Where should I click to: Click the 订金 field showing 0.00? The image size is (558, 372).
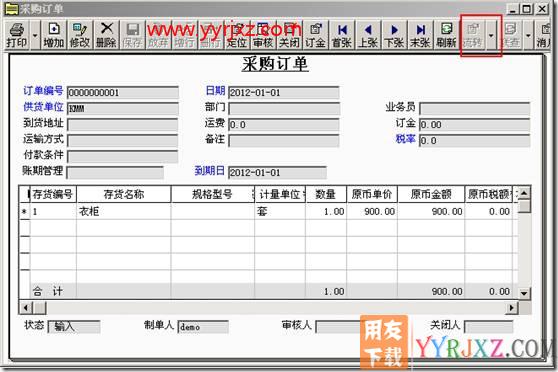pyautogui.click(x=474, y=125)
